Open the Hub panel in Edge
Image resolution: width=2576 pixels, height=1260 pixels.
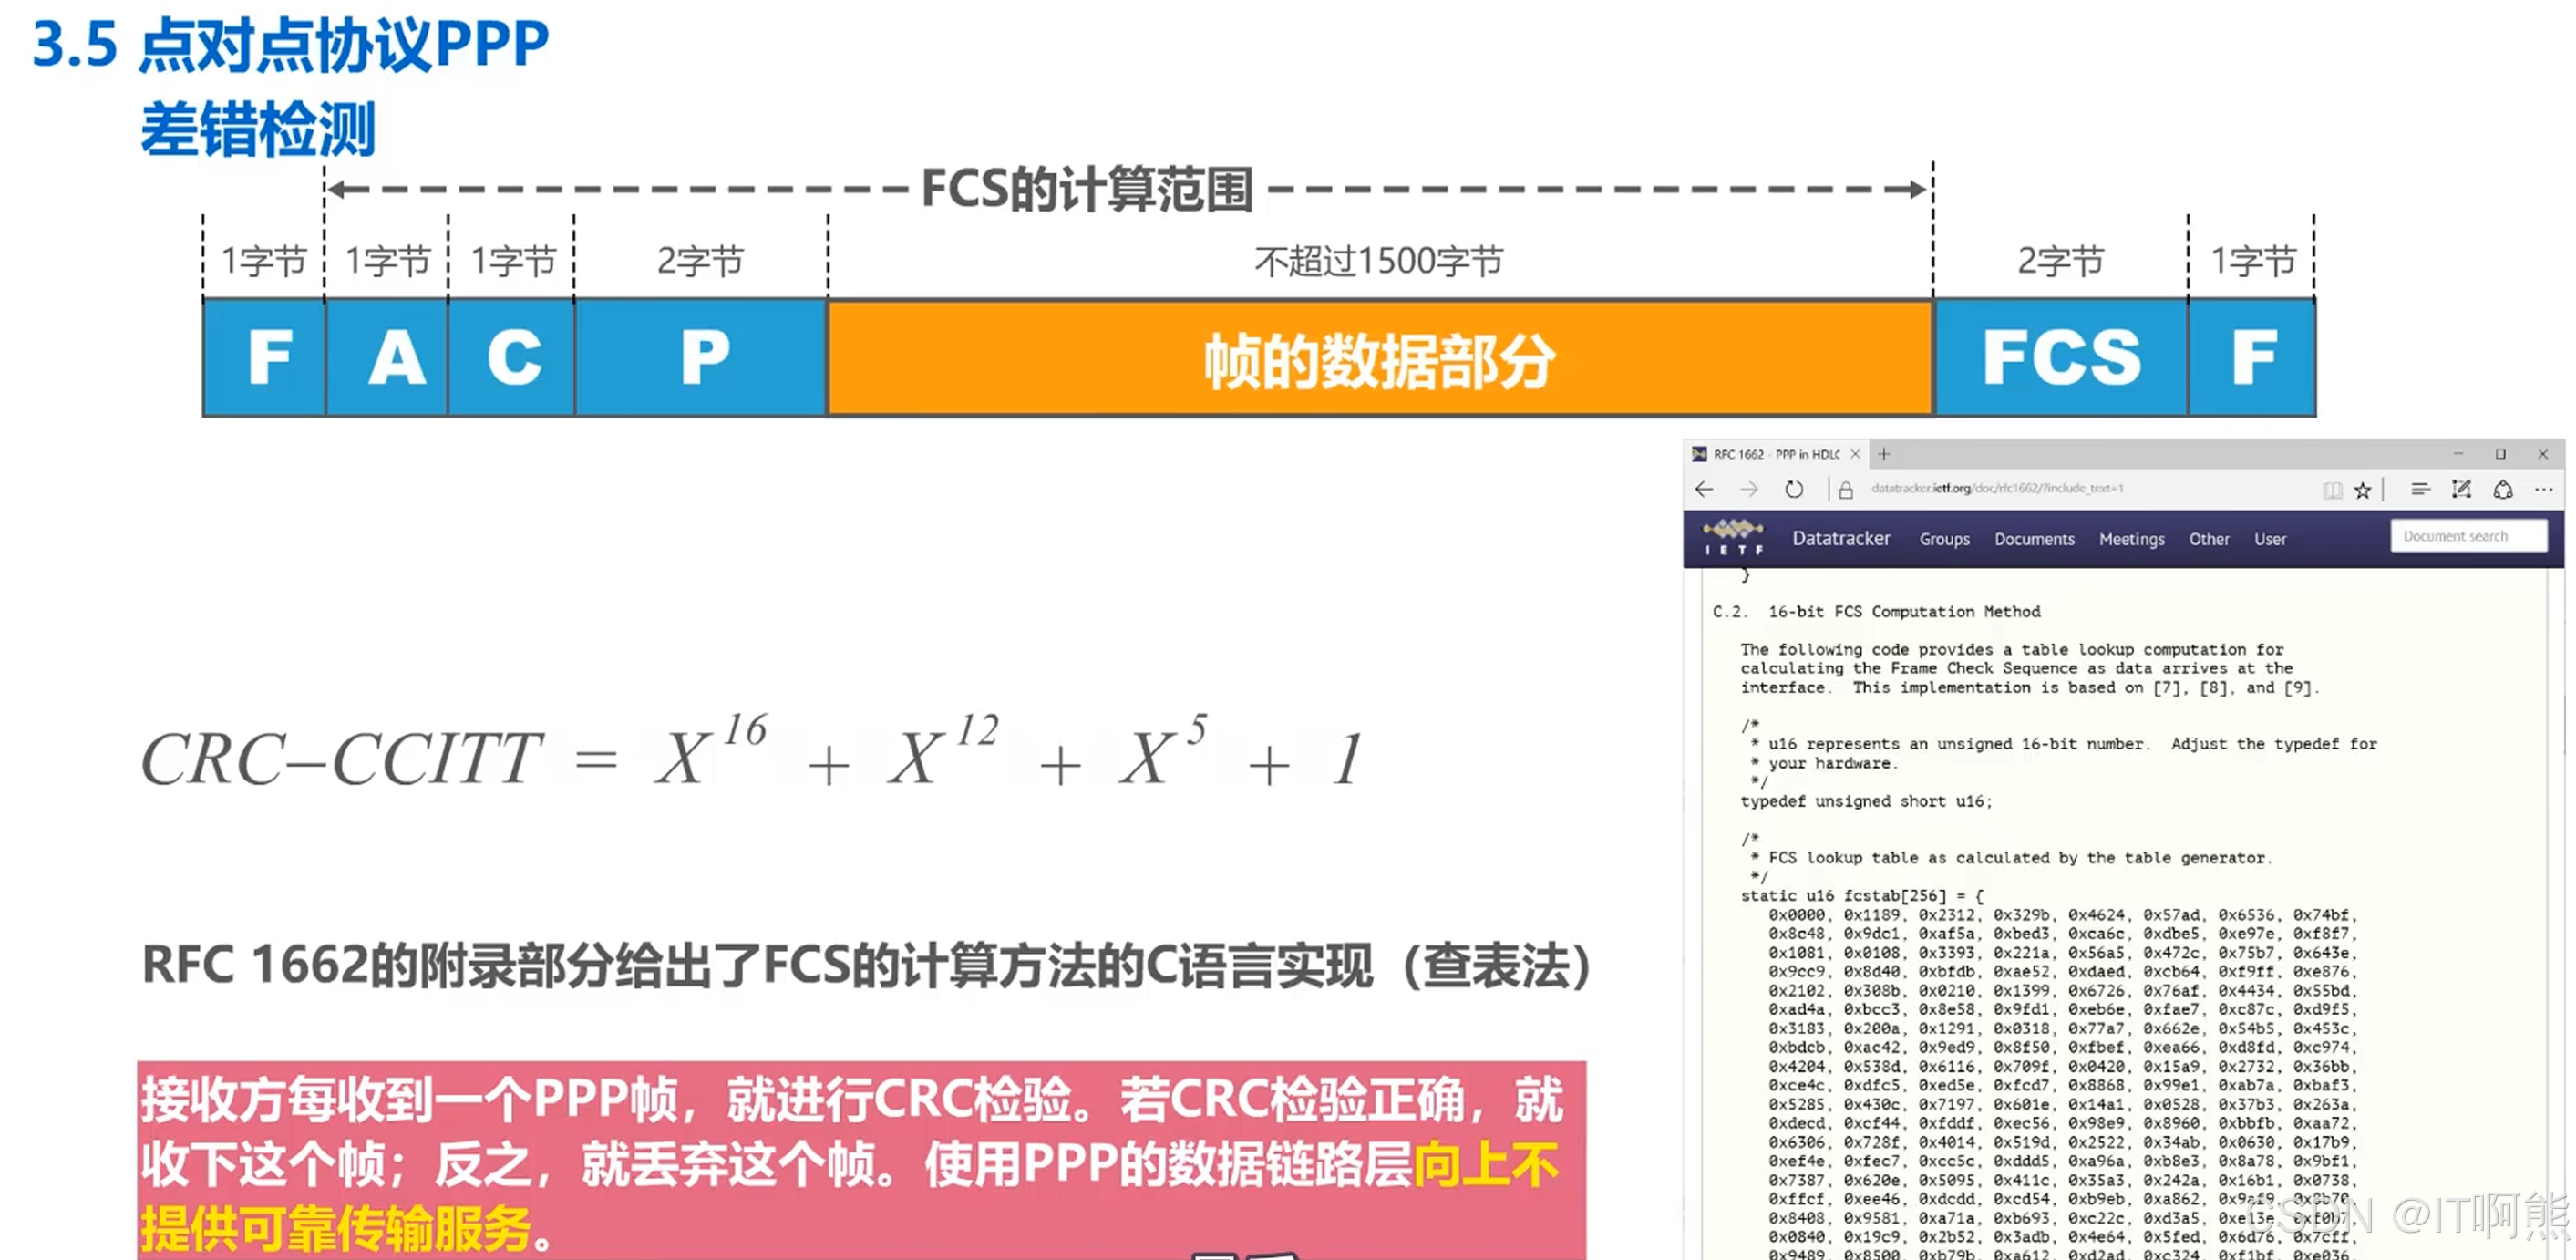(x=2422, y=489)
